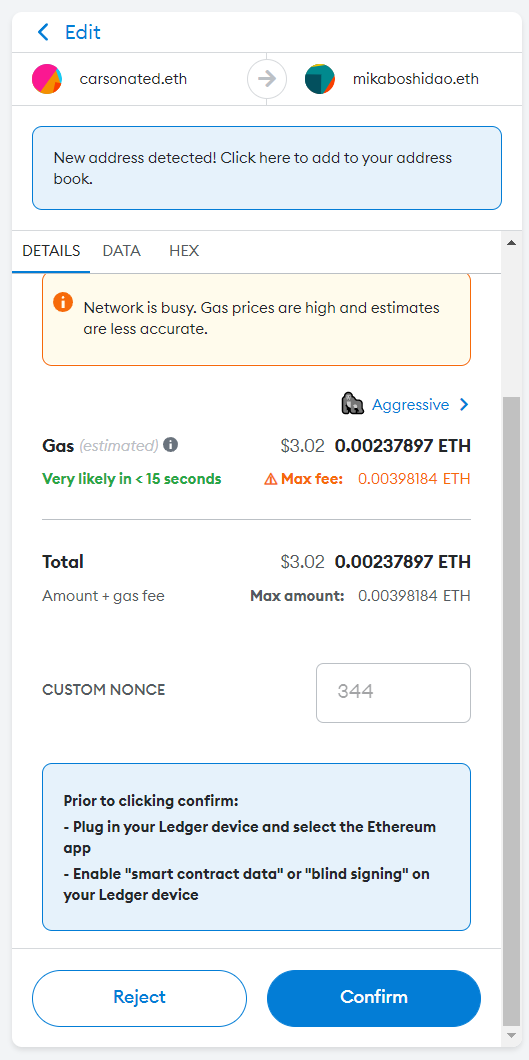Confirm the transaction

pyautogui.click(x=374, y=998)
